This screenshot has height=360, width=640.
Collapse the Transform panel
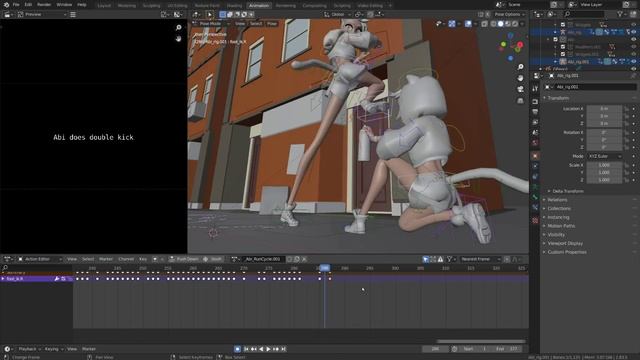click(x=558, y=98)
